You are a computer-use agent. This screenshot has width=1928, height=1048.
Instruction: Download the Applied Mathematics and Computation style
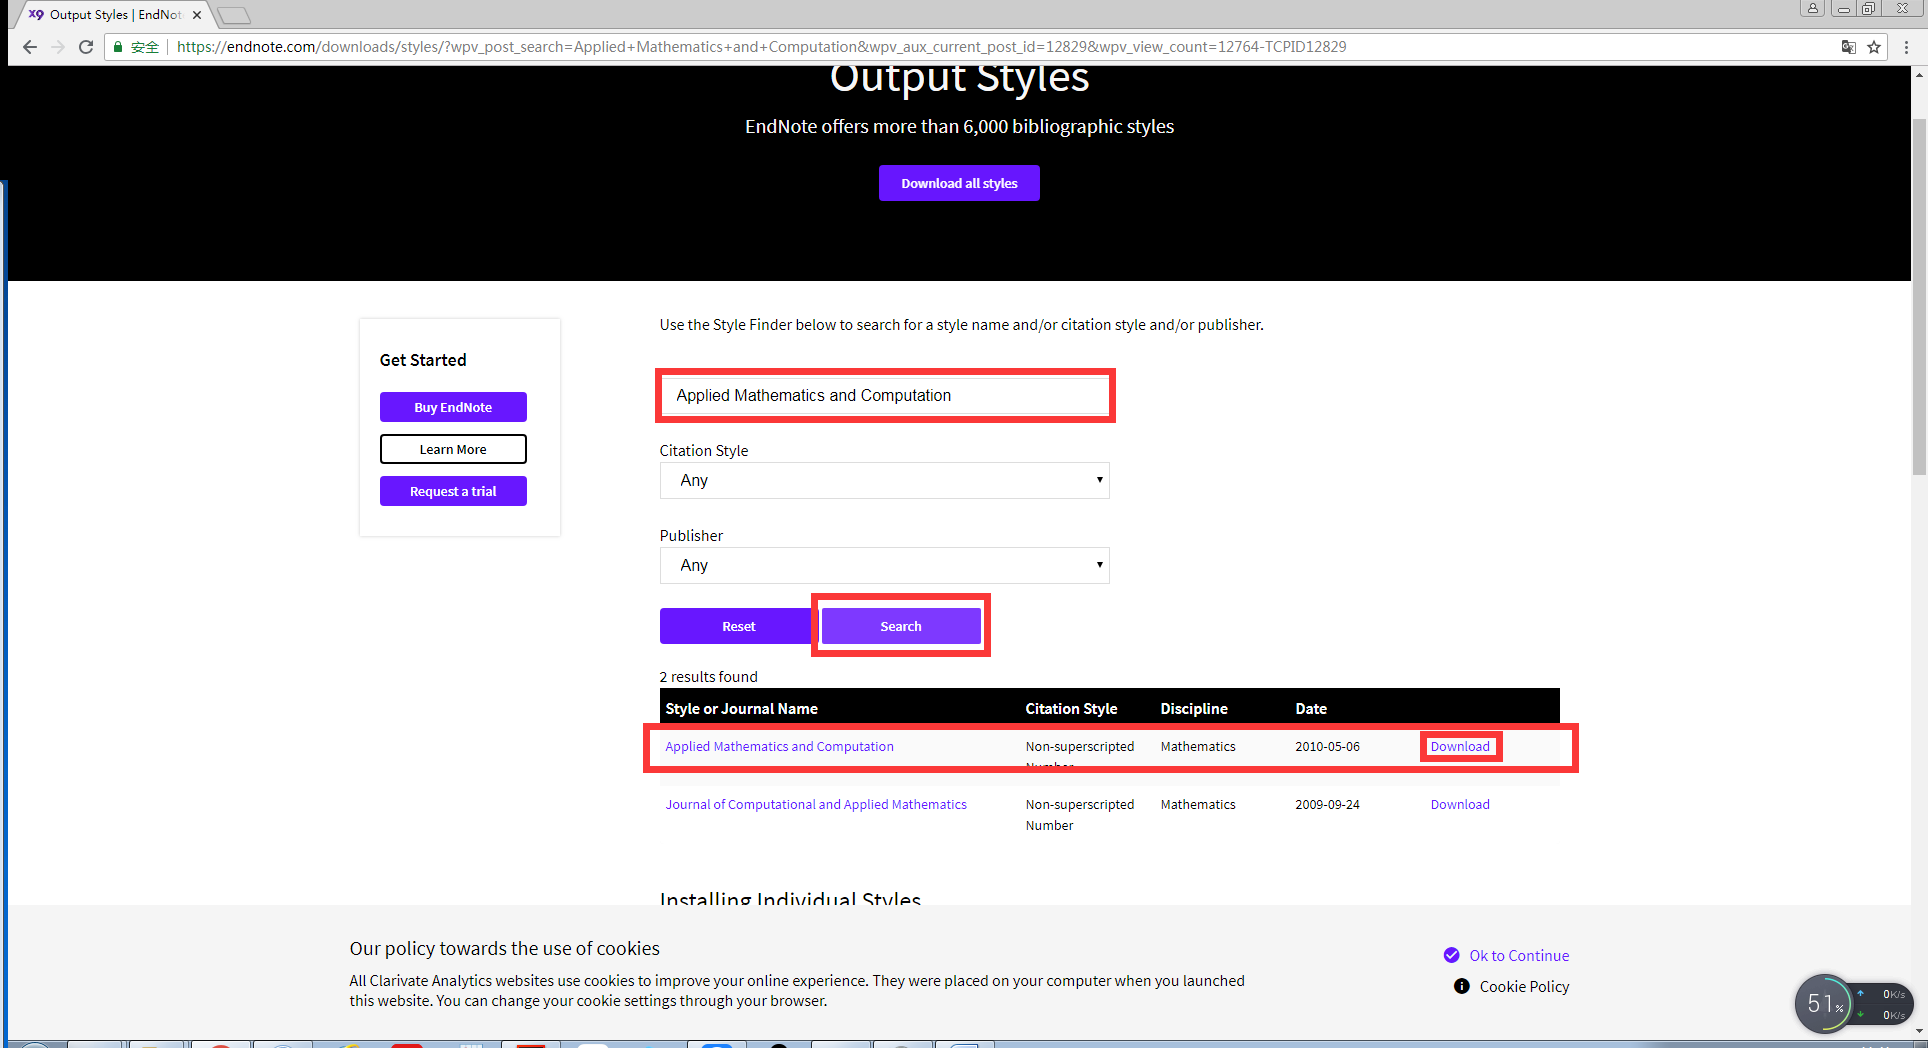pos(1460,746)
